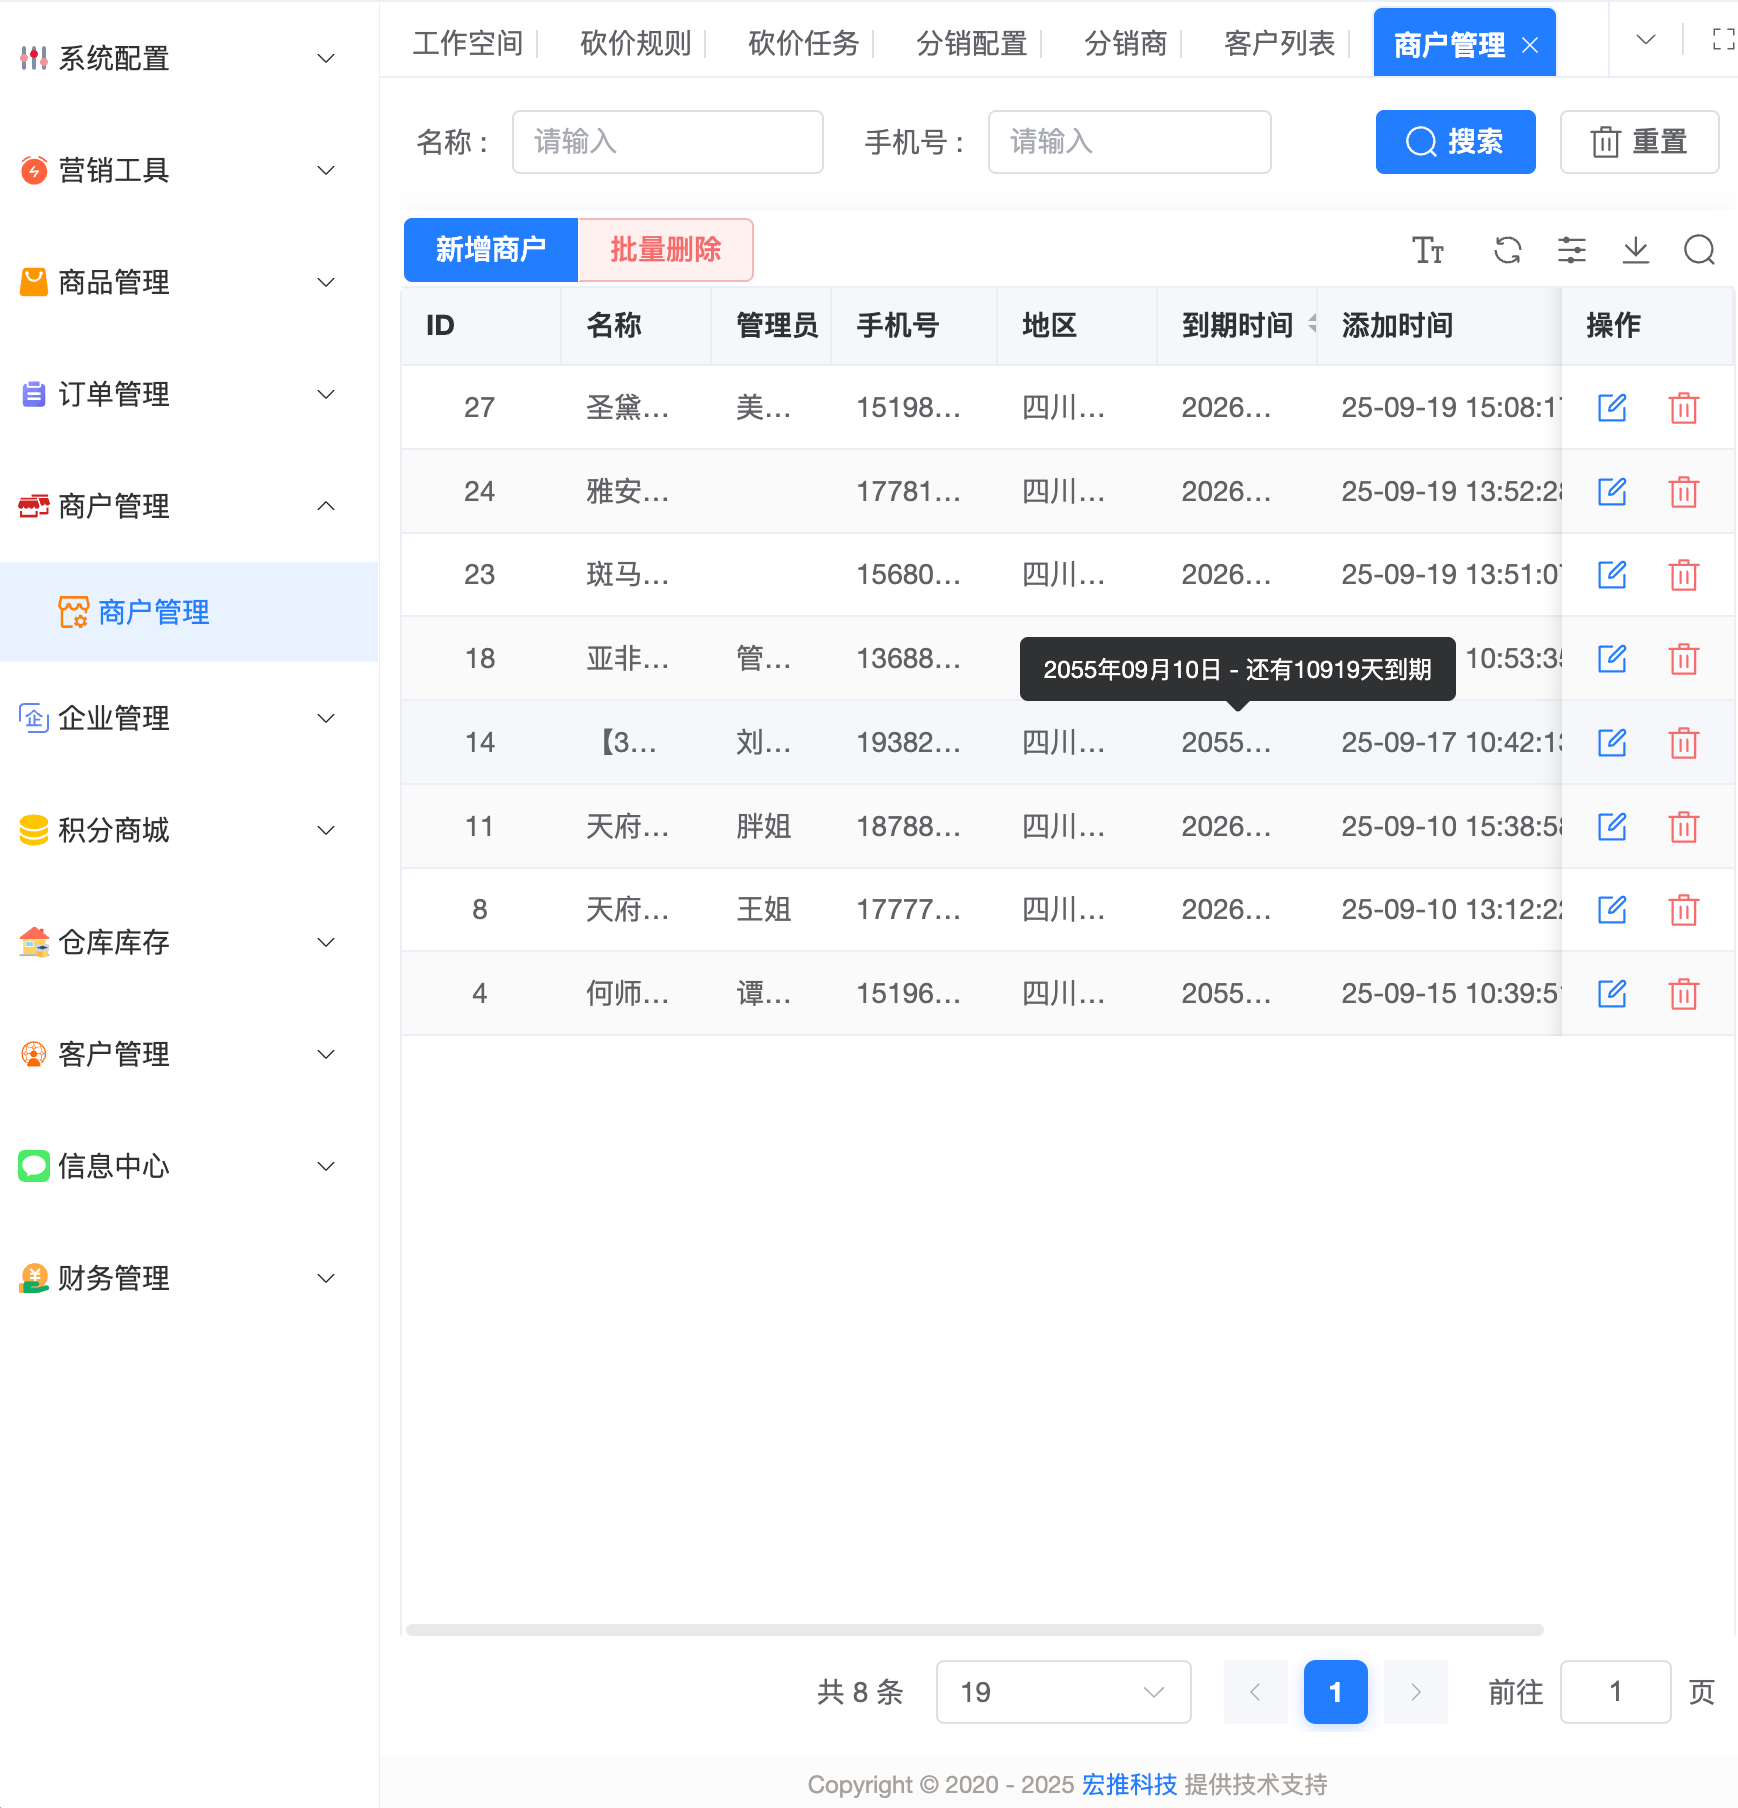Click the 搜索 search button
Image resolution: width=1738 pixels, height=1808 pixels.
(1455, 142)
